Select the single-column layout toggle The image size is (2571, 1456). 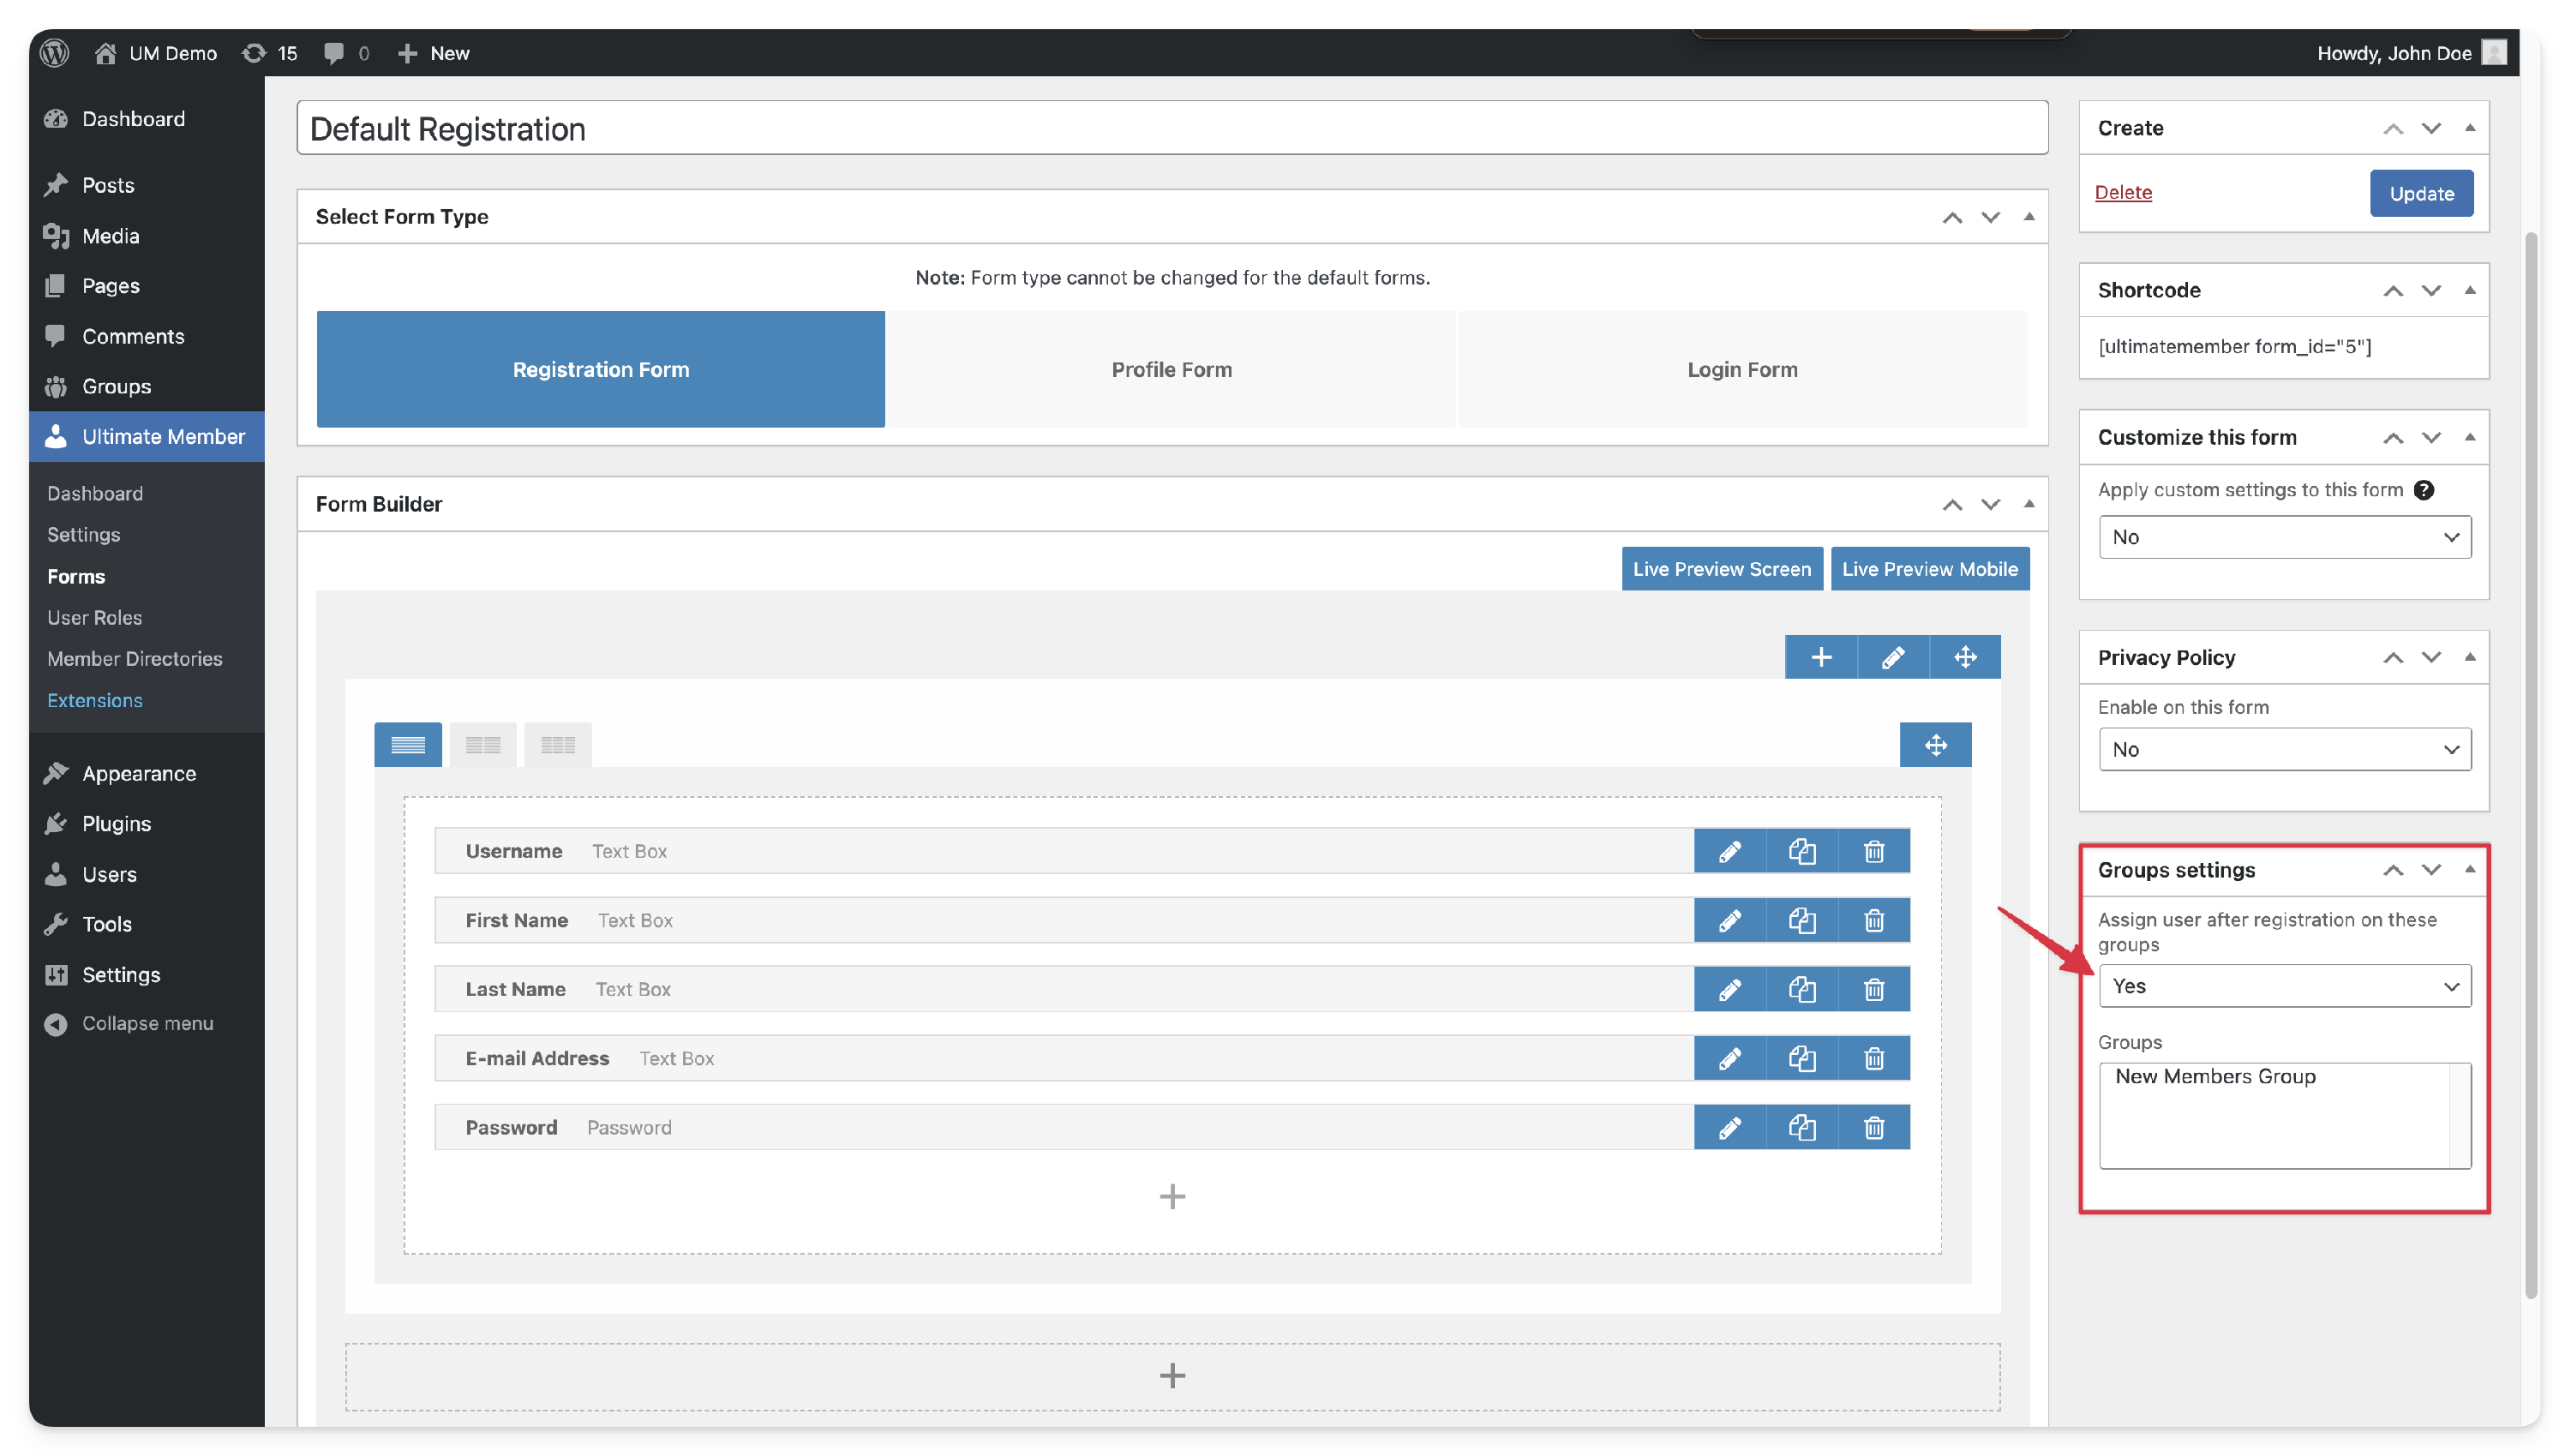[407, 745]
